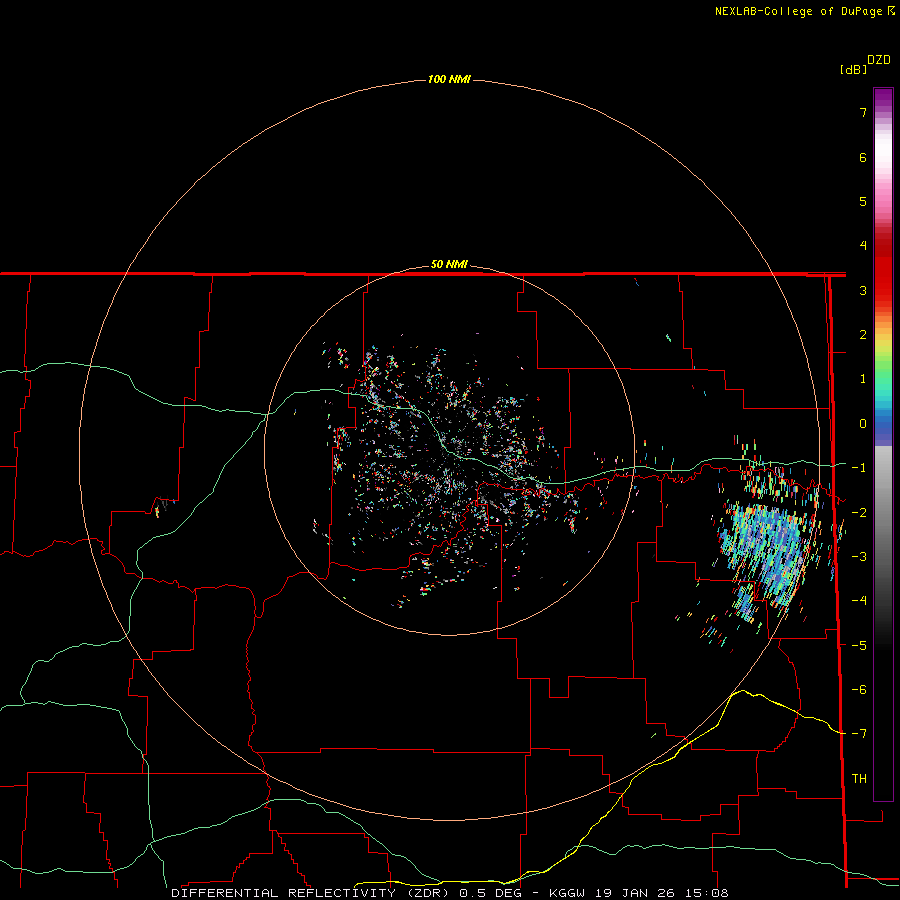
Task: Click the 5 value on the color scale
Action: click(863, 201)
